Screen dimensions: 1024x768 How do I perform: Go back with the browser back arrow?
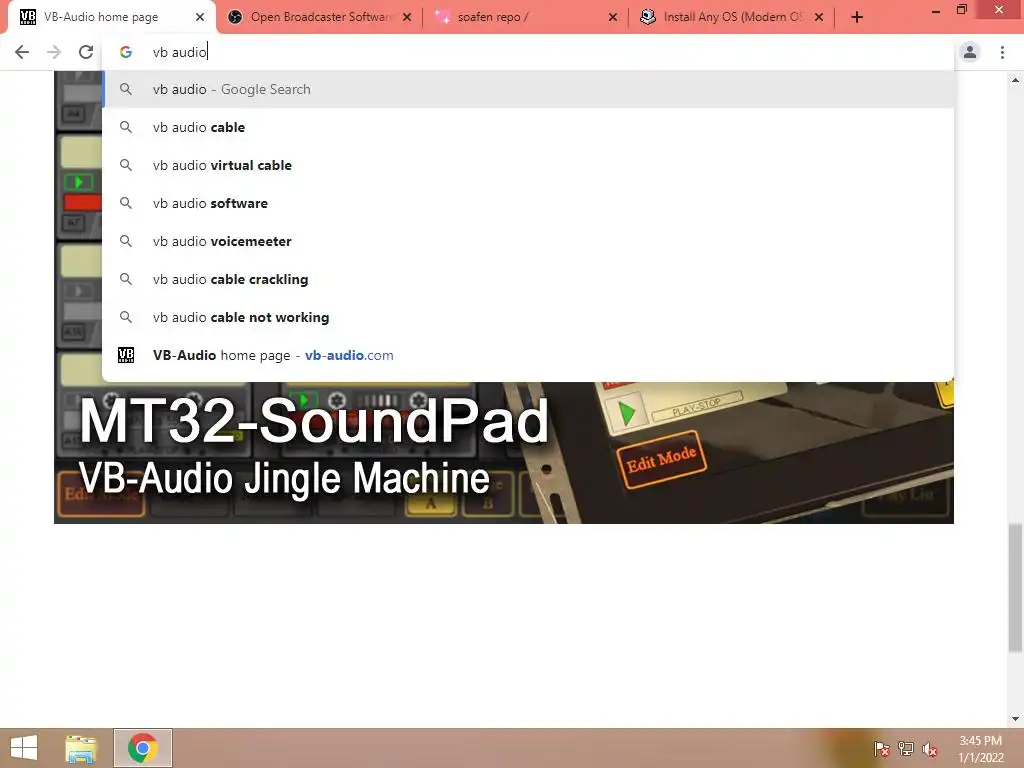(x=22, y=52)
